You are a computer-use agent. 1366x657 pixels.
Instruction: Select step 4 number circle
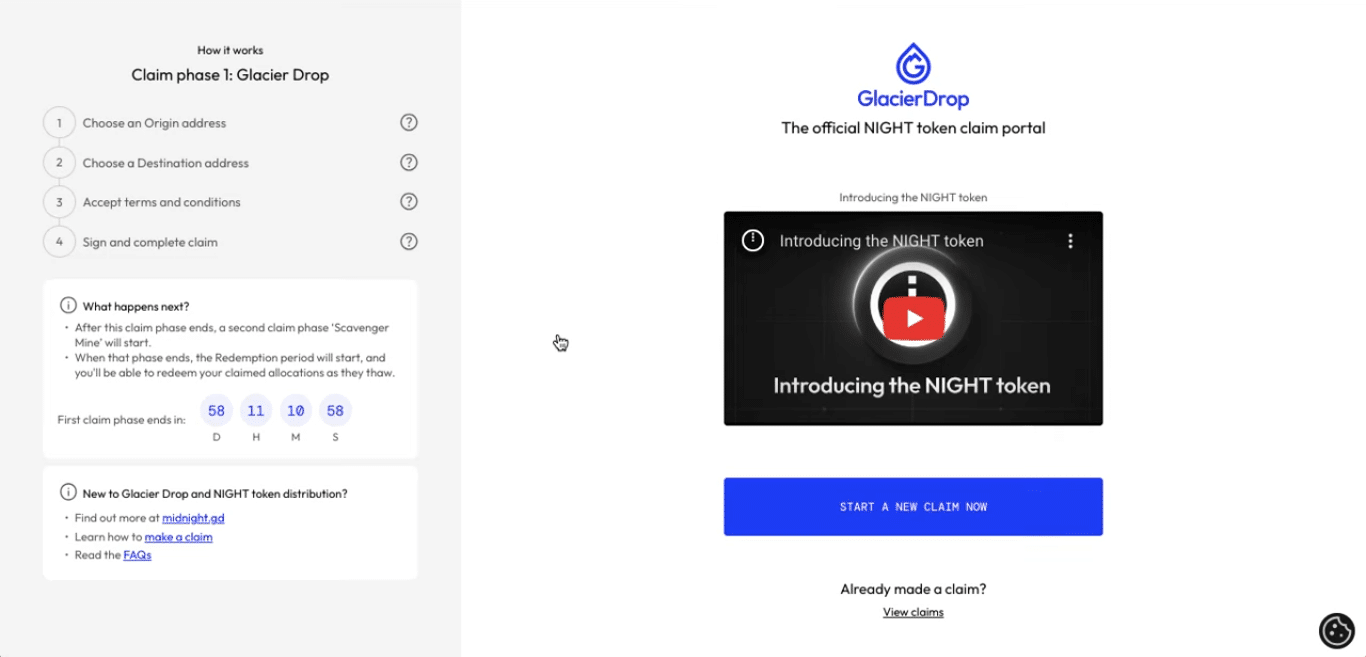click(x=59, y=241)
